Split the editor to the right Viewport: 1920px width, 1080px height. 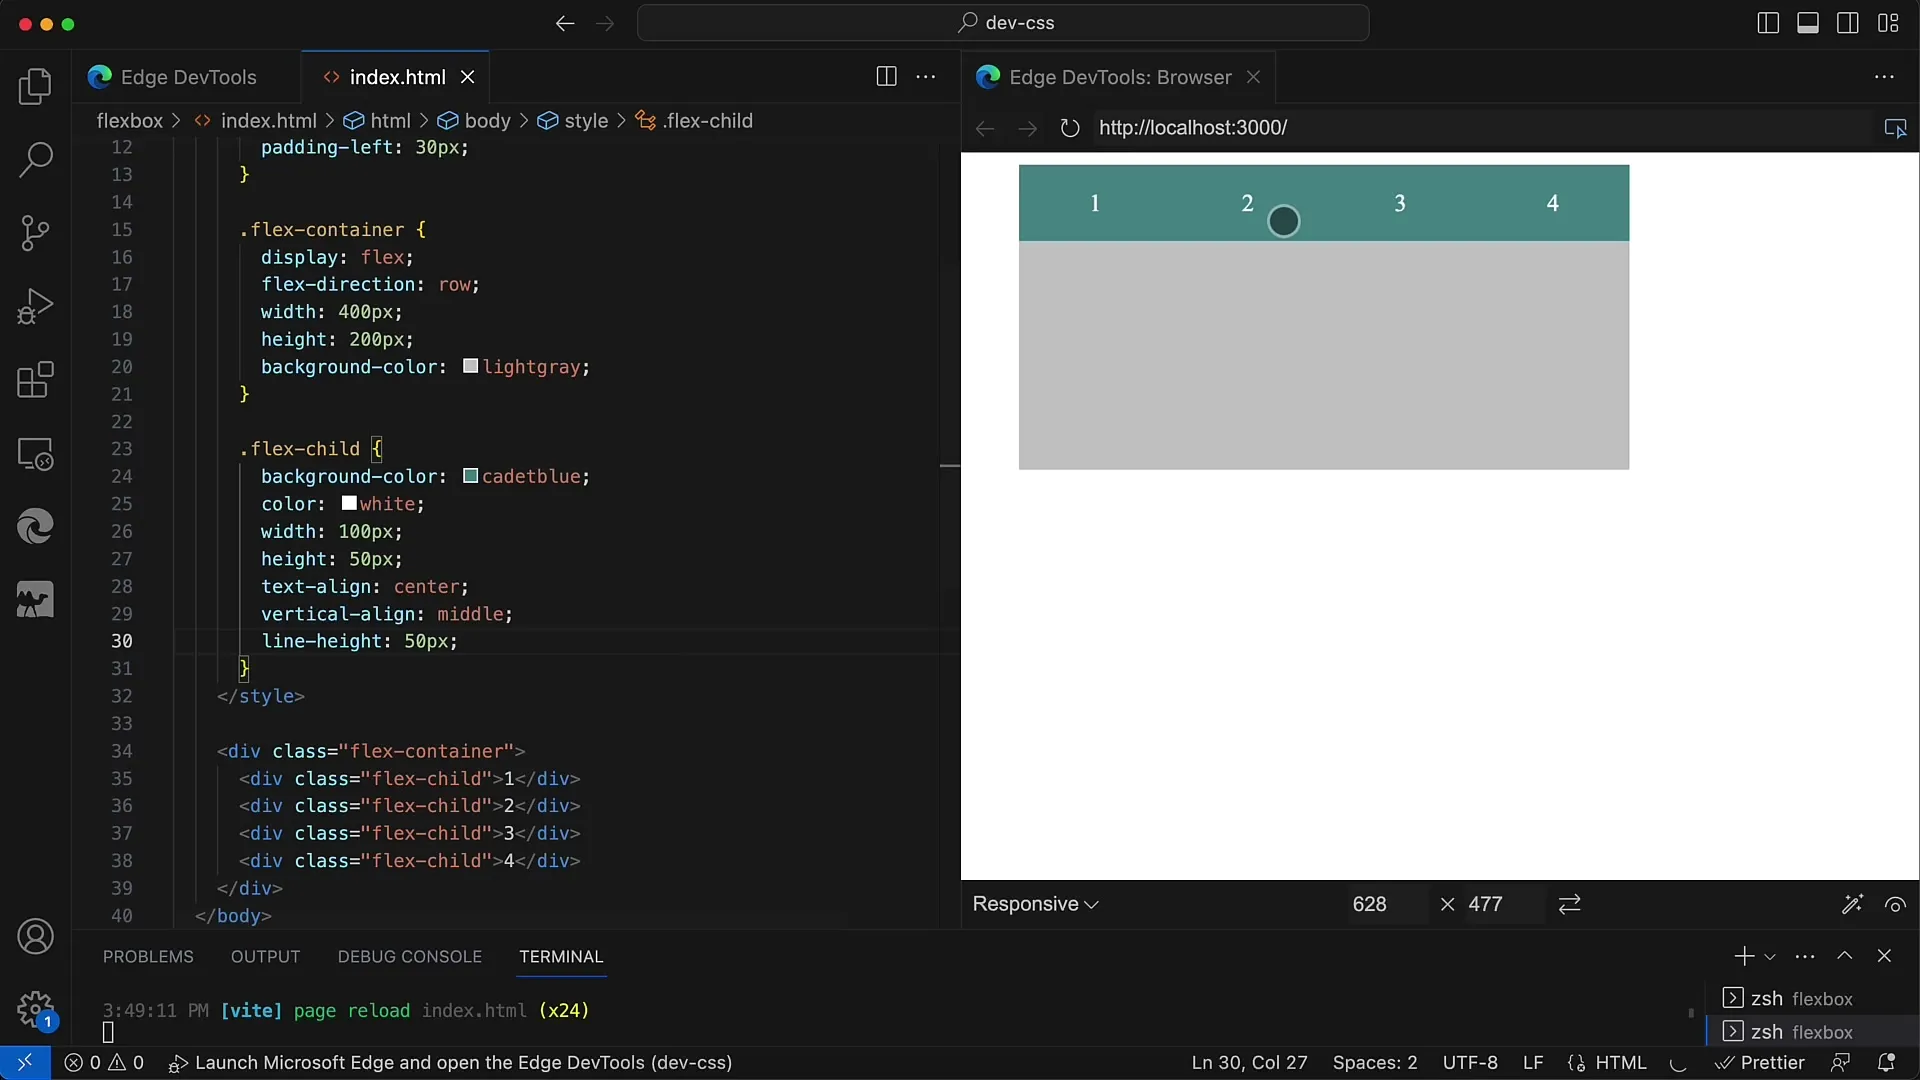[886, 77]
